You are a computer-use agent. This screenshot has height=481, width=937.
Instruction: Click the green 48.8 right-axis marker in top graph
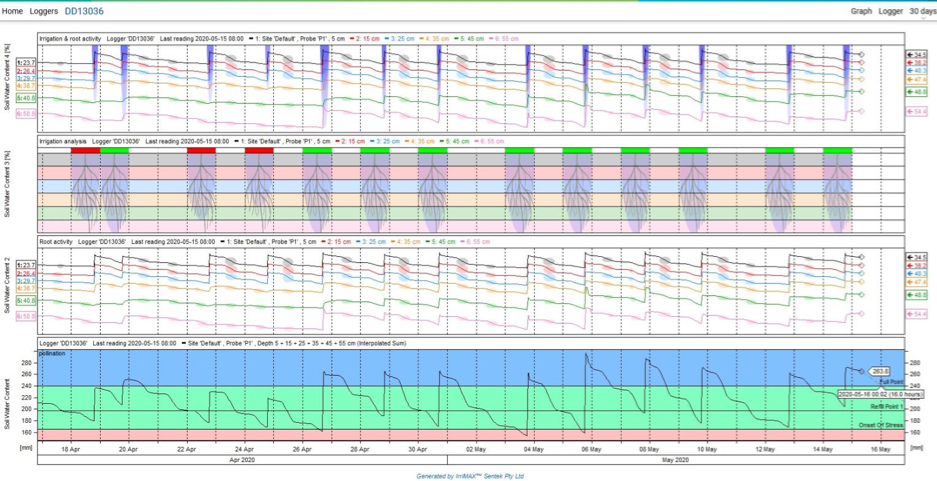tap(917, 91)
